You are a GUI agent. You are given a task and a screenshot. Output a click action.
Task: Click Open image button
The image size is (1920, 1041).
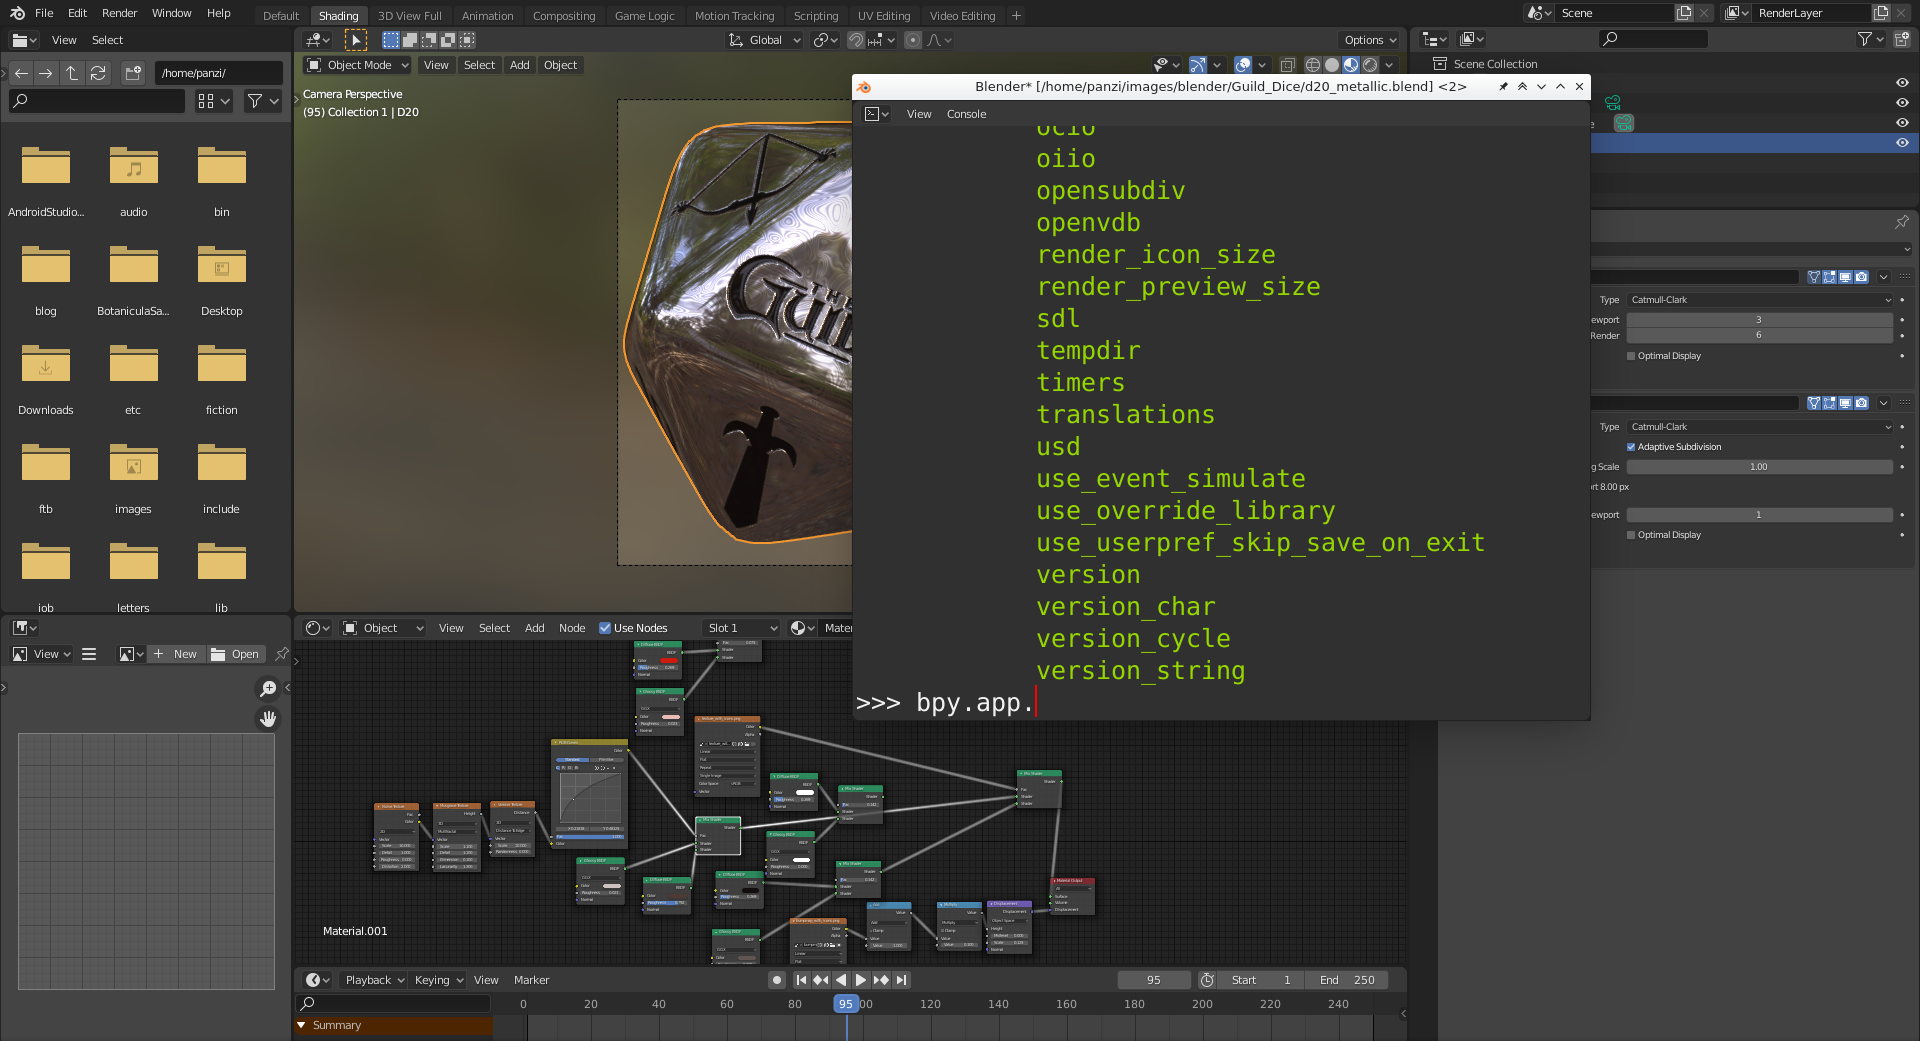tap(236, 654)
